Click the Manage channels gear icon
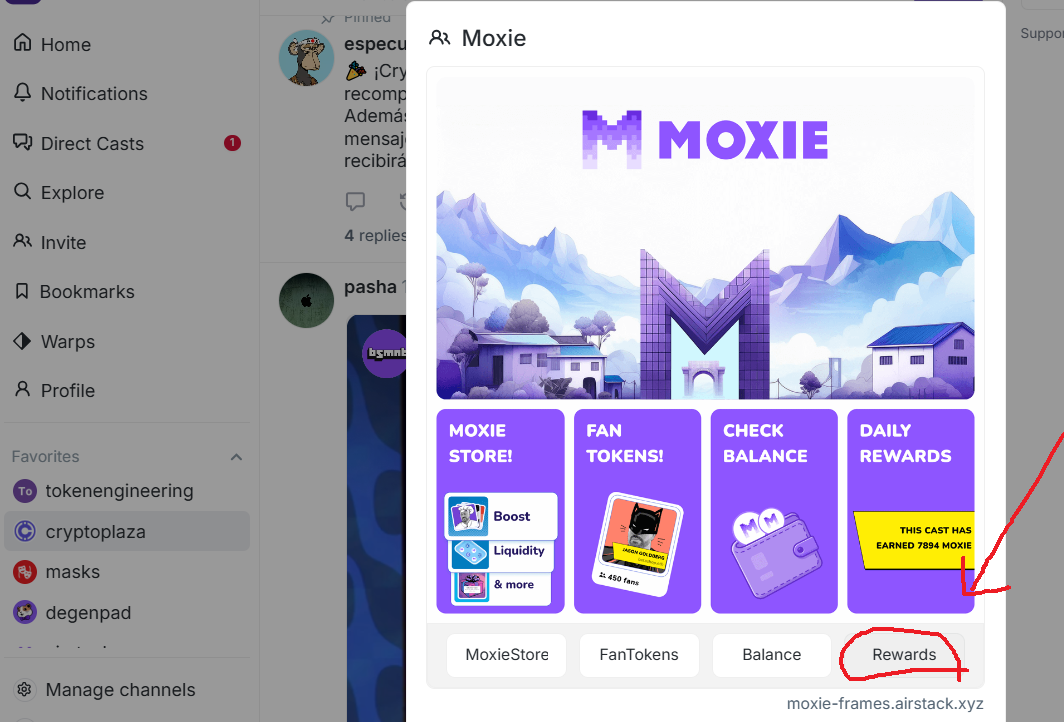Viewport: 1064px width, 722px height. pyautogui.click(x=24, y=689)
